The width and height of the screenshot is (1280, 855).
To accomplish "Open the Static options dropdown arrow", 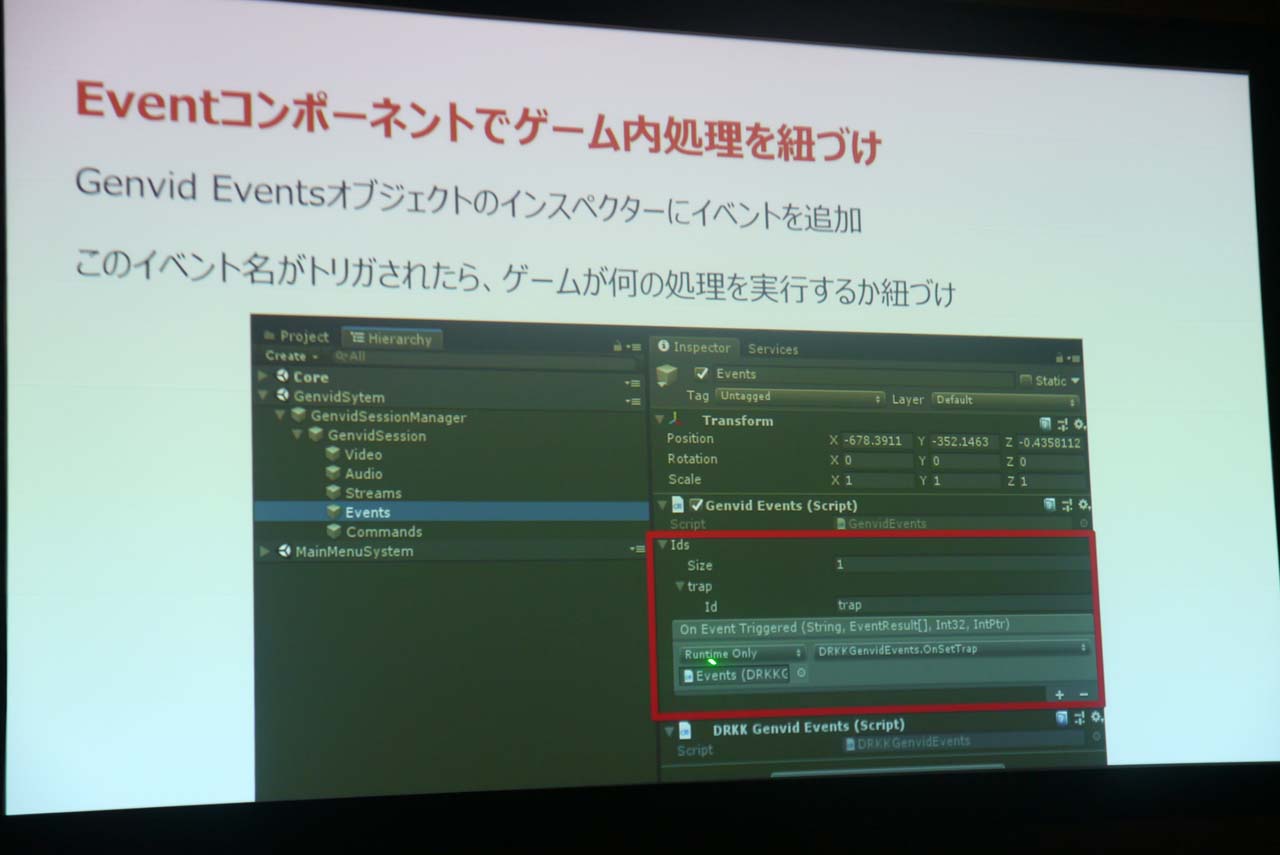I will (x=1075, y=381).
